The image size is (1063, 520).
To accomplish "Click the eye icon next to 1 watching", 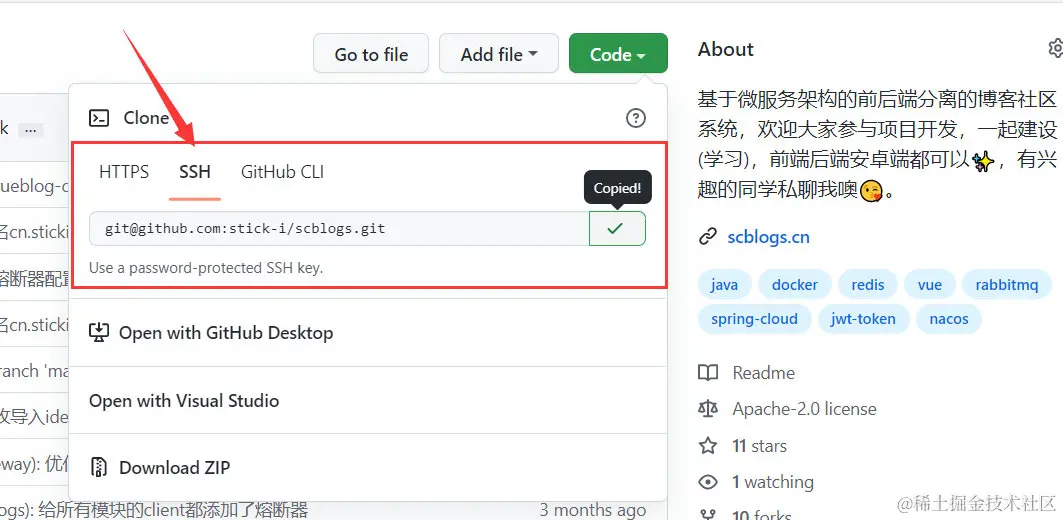I will pos(708,482).
